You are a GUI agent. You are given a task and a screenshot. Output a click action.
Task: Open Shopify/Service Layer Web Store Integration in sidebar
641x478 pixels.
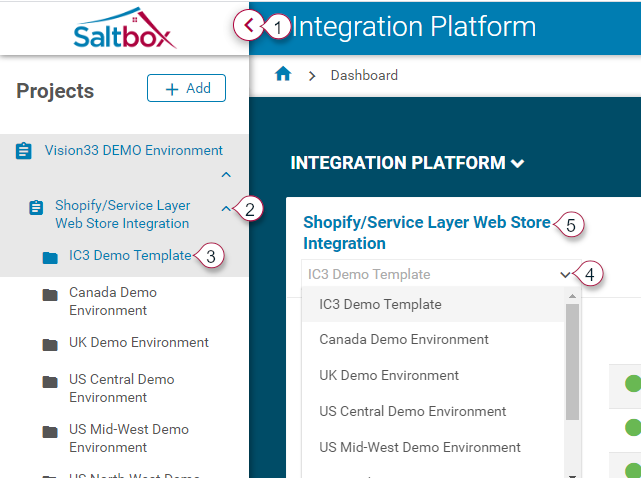click(x=123, y=214)
